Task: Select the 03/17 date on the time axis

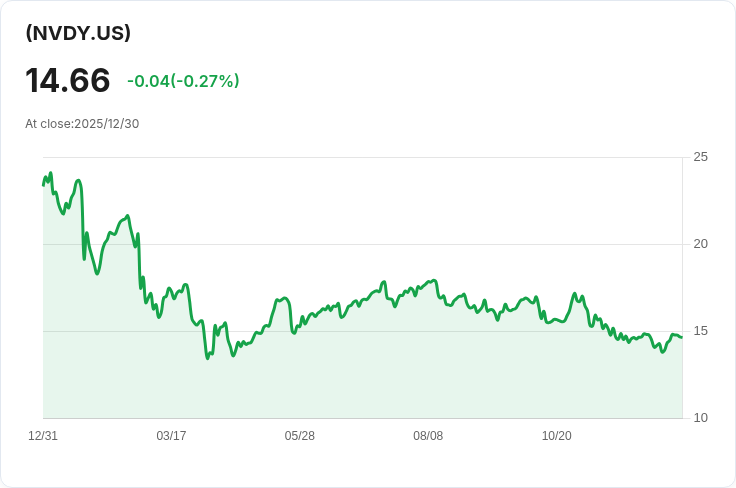Action: point(171,436)
